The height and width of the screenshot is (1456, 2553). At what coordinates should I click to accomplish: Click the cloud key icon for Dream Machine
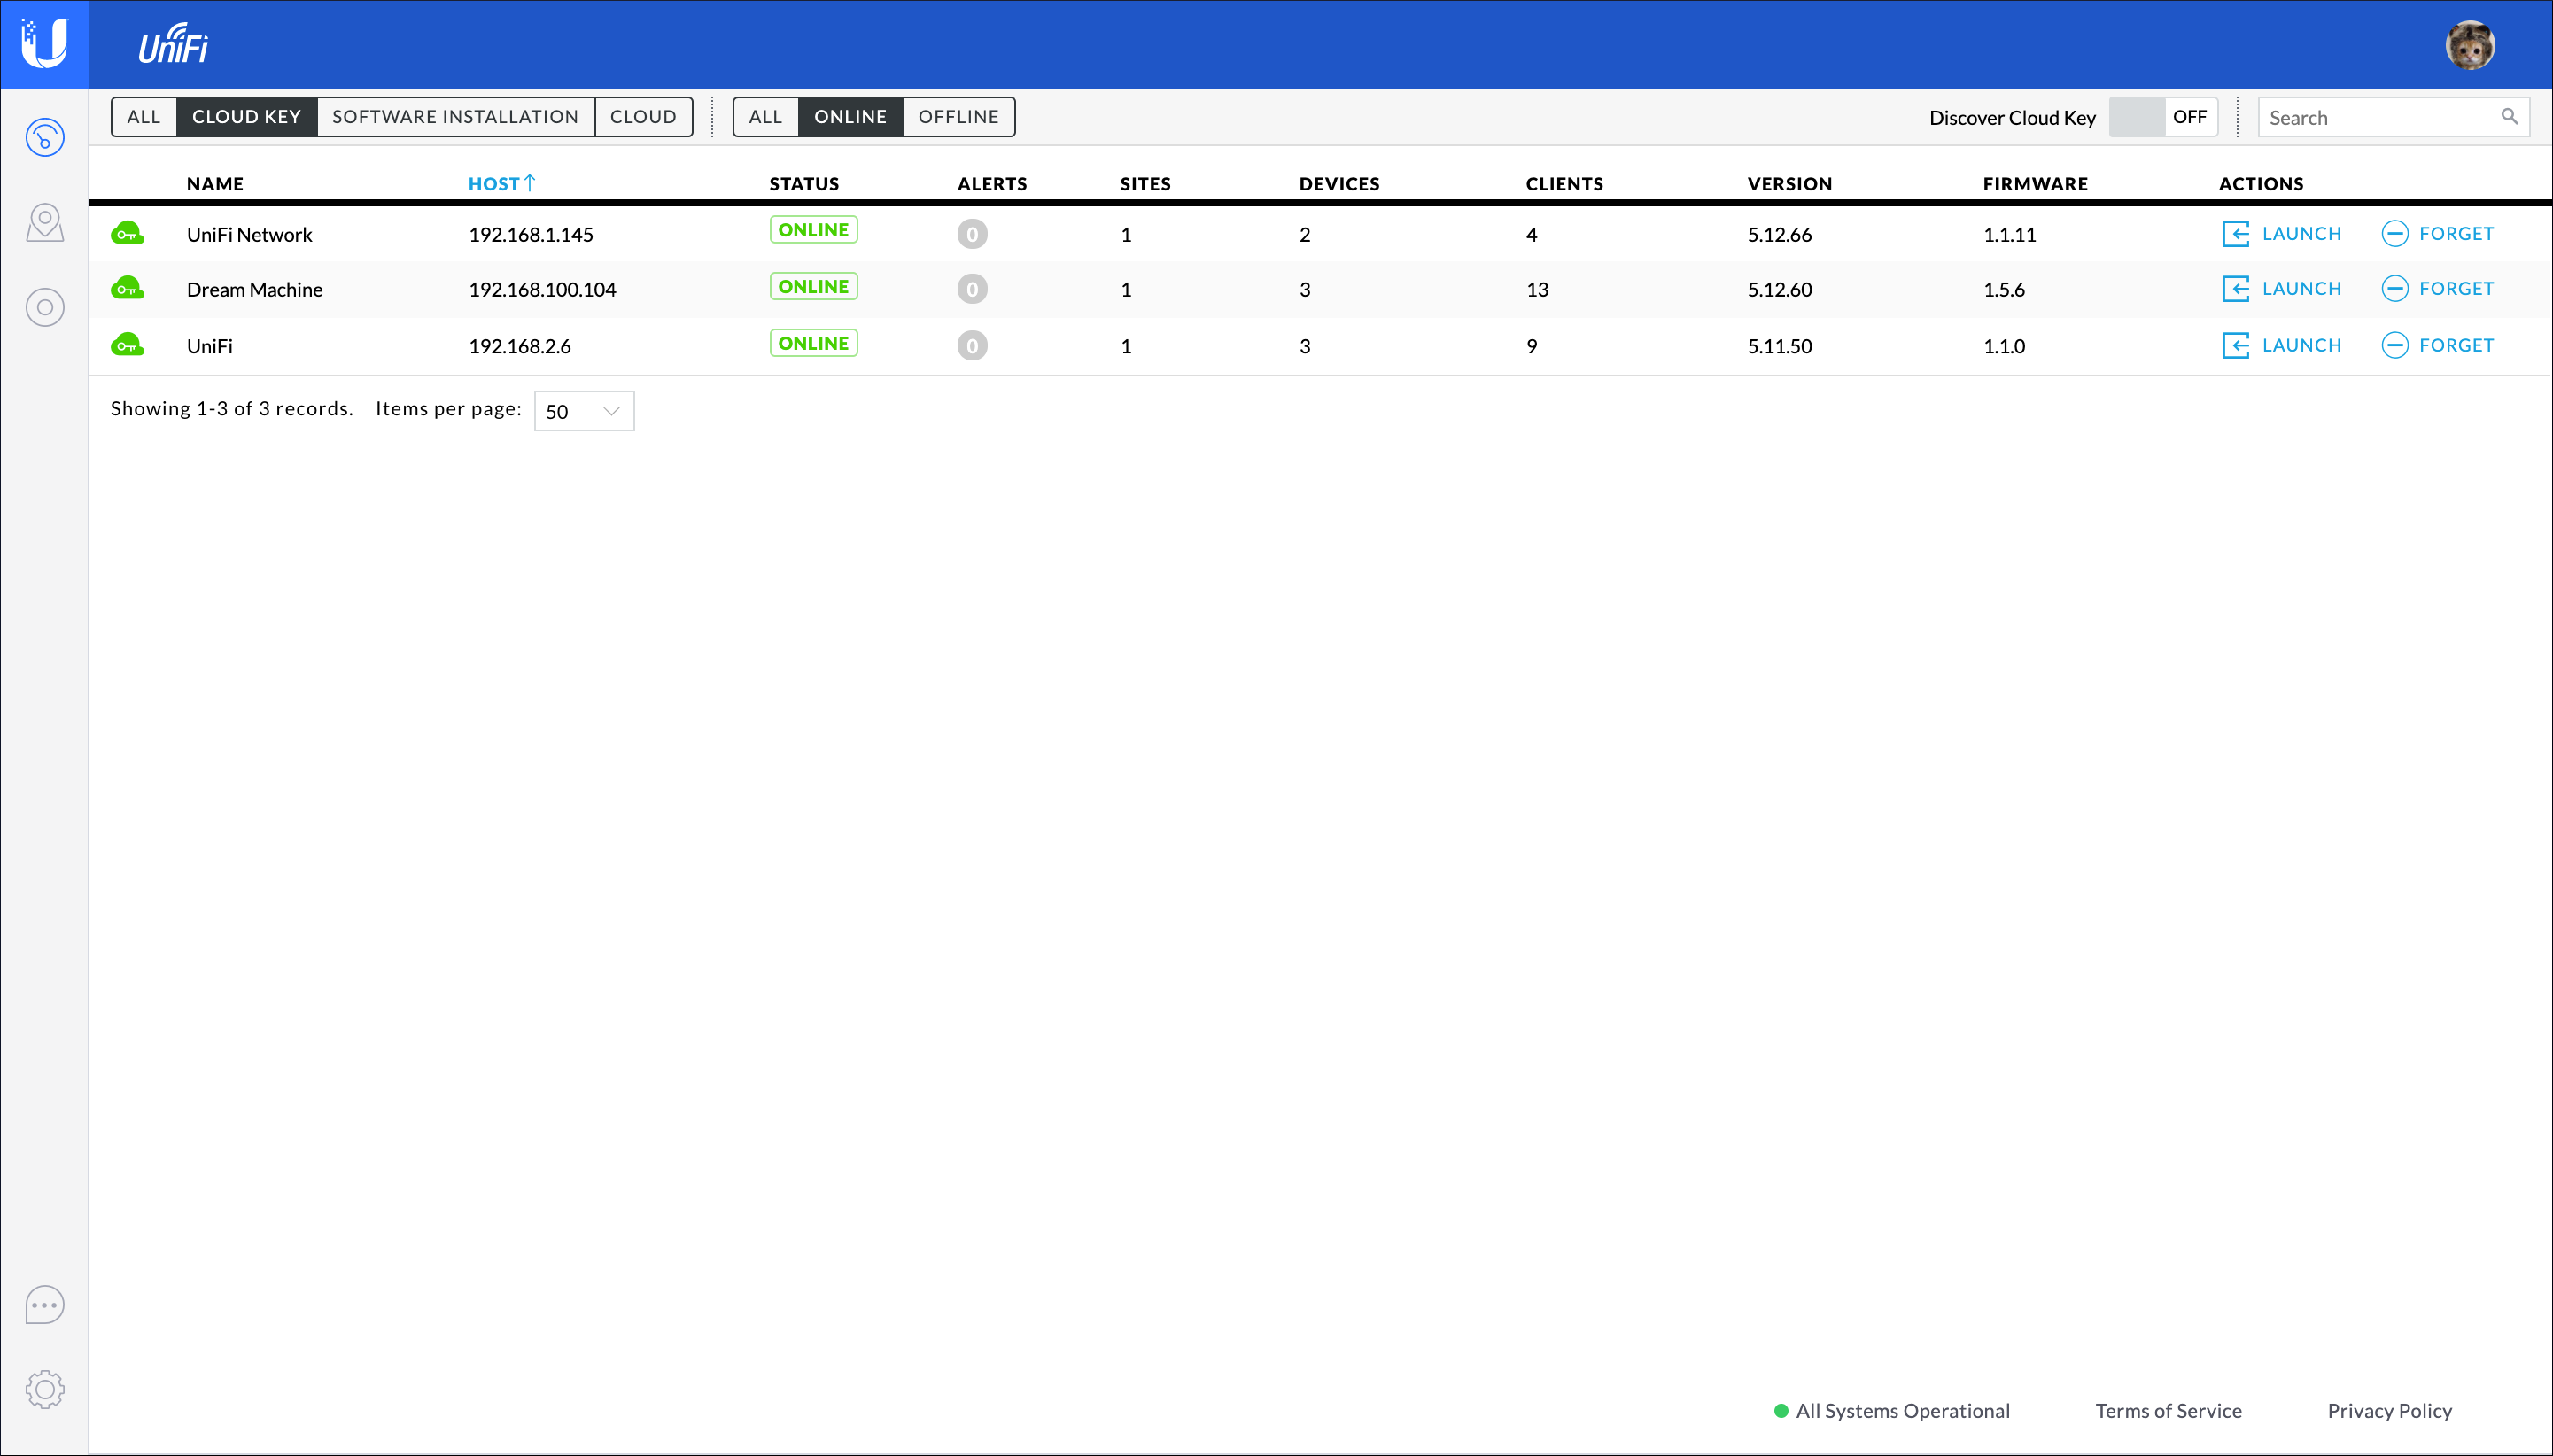click(x=127, y=289)
